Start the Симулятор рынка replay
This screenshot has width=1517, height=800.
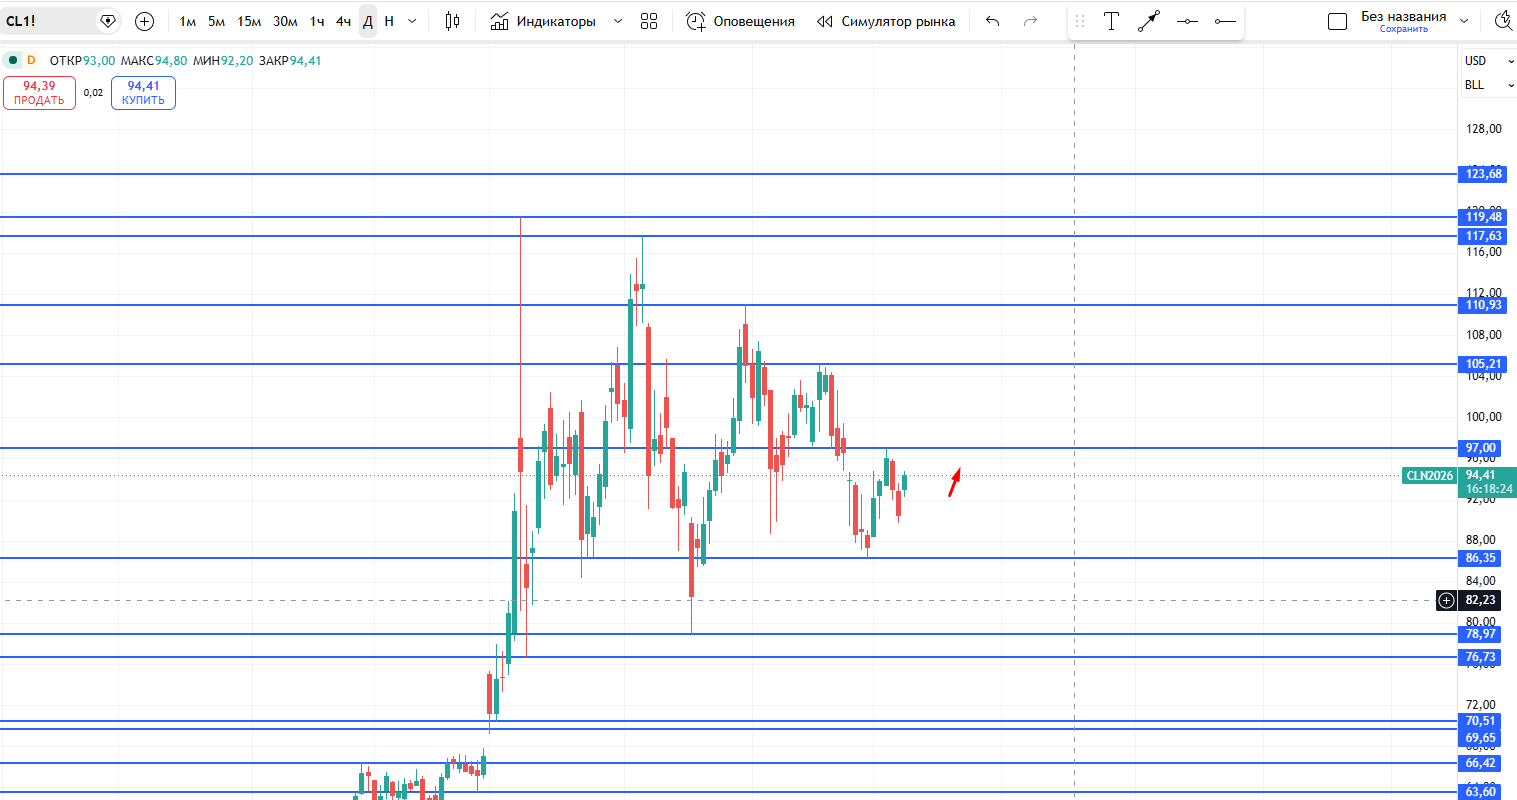pos(886,21)
